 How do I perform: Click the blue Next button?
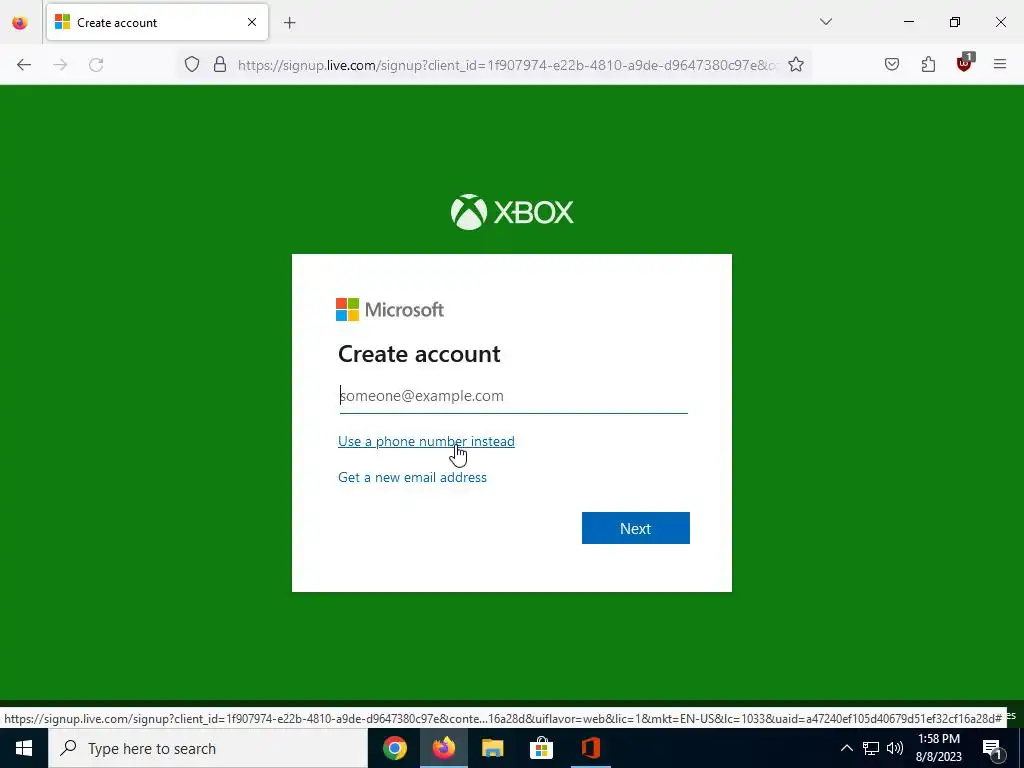point(635,528)
